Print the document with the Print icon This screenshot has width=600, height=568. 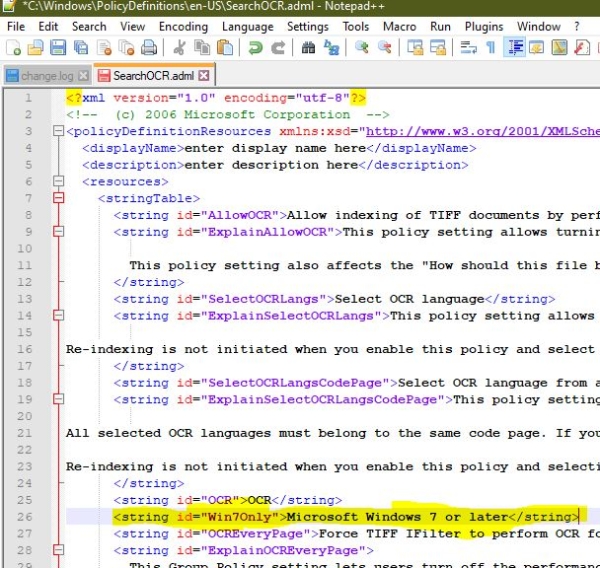pyautogui.click(x=149, y=48)
